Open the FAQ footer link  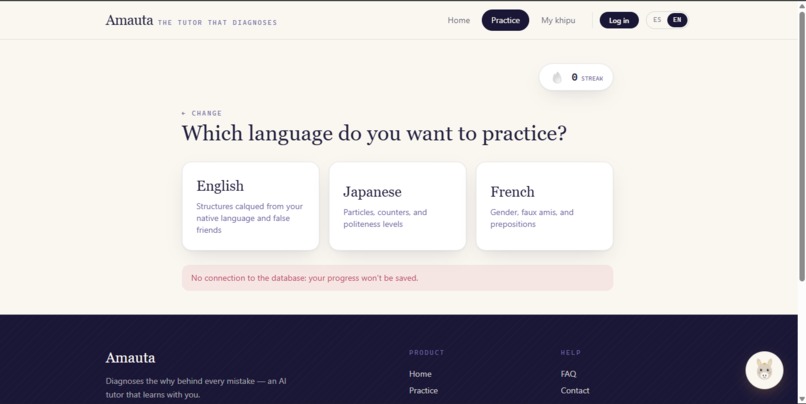pyautogui.click(x=568, y=374)
